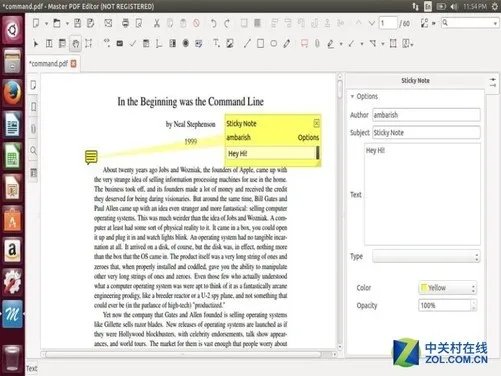Click Options in sticky note popup
The height and width of the screenshot is (376, 501).
tap(308, 137)
